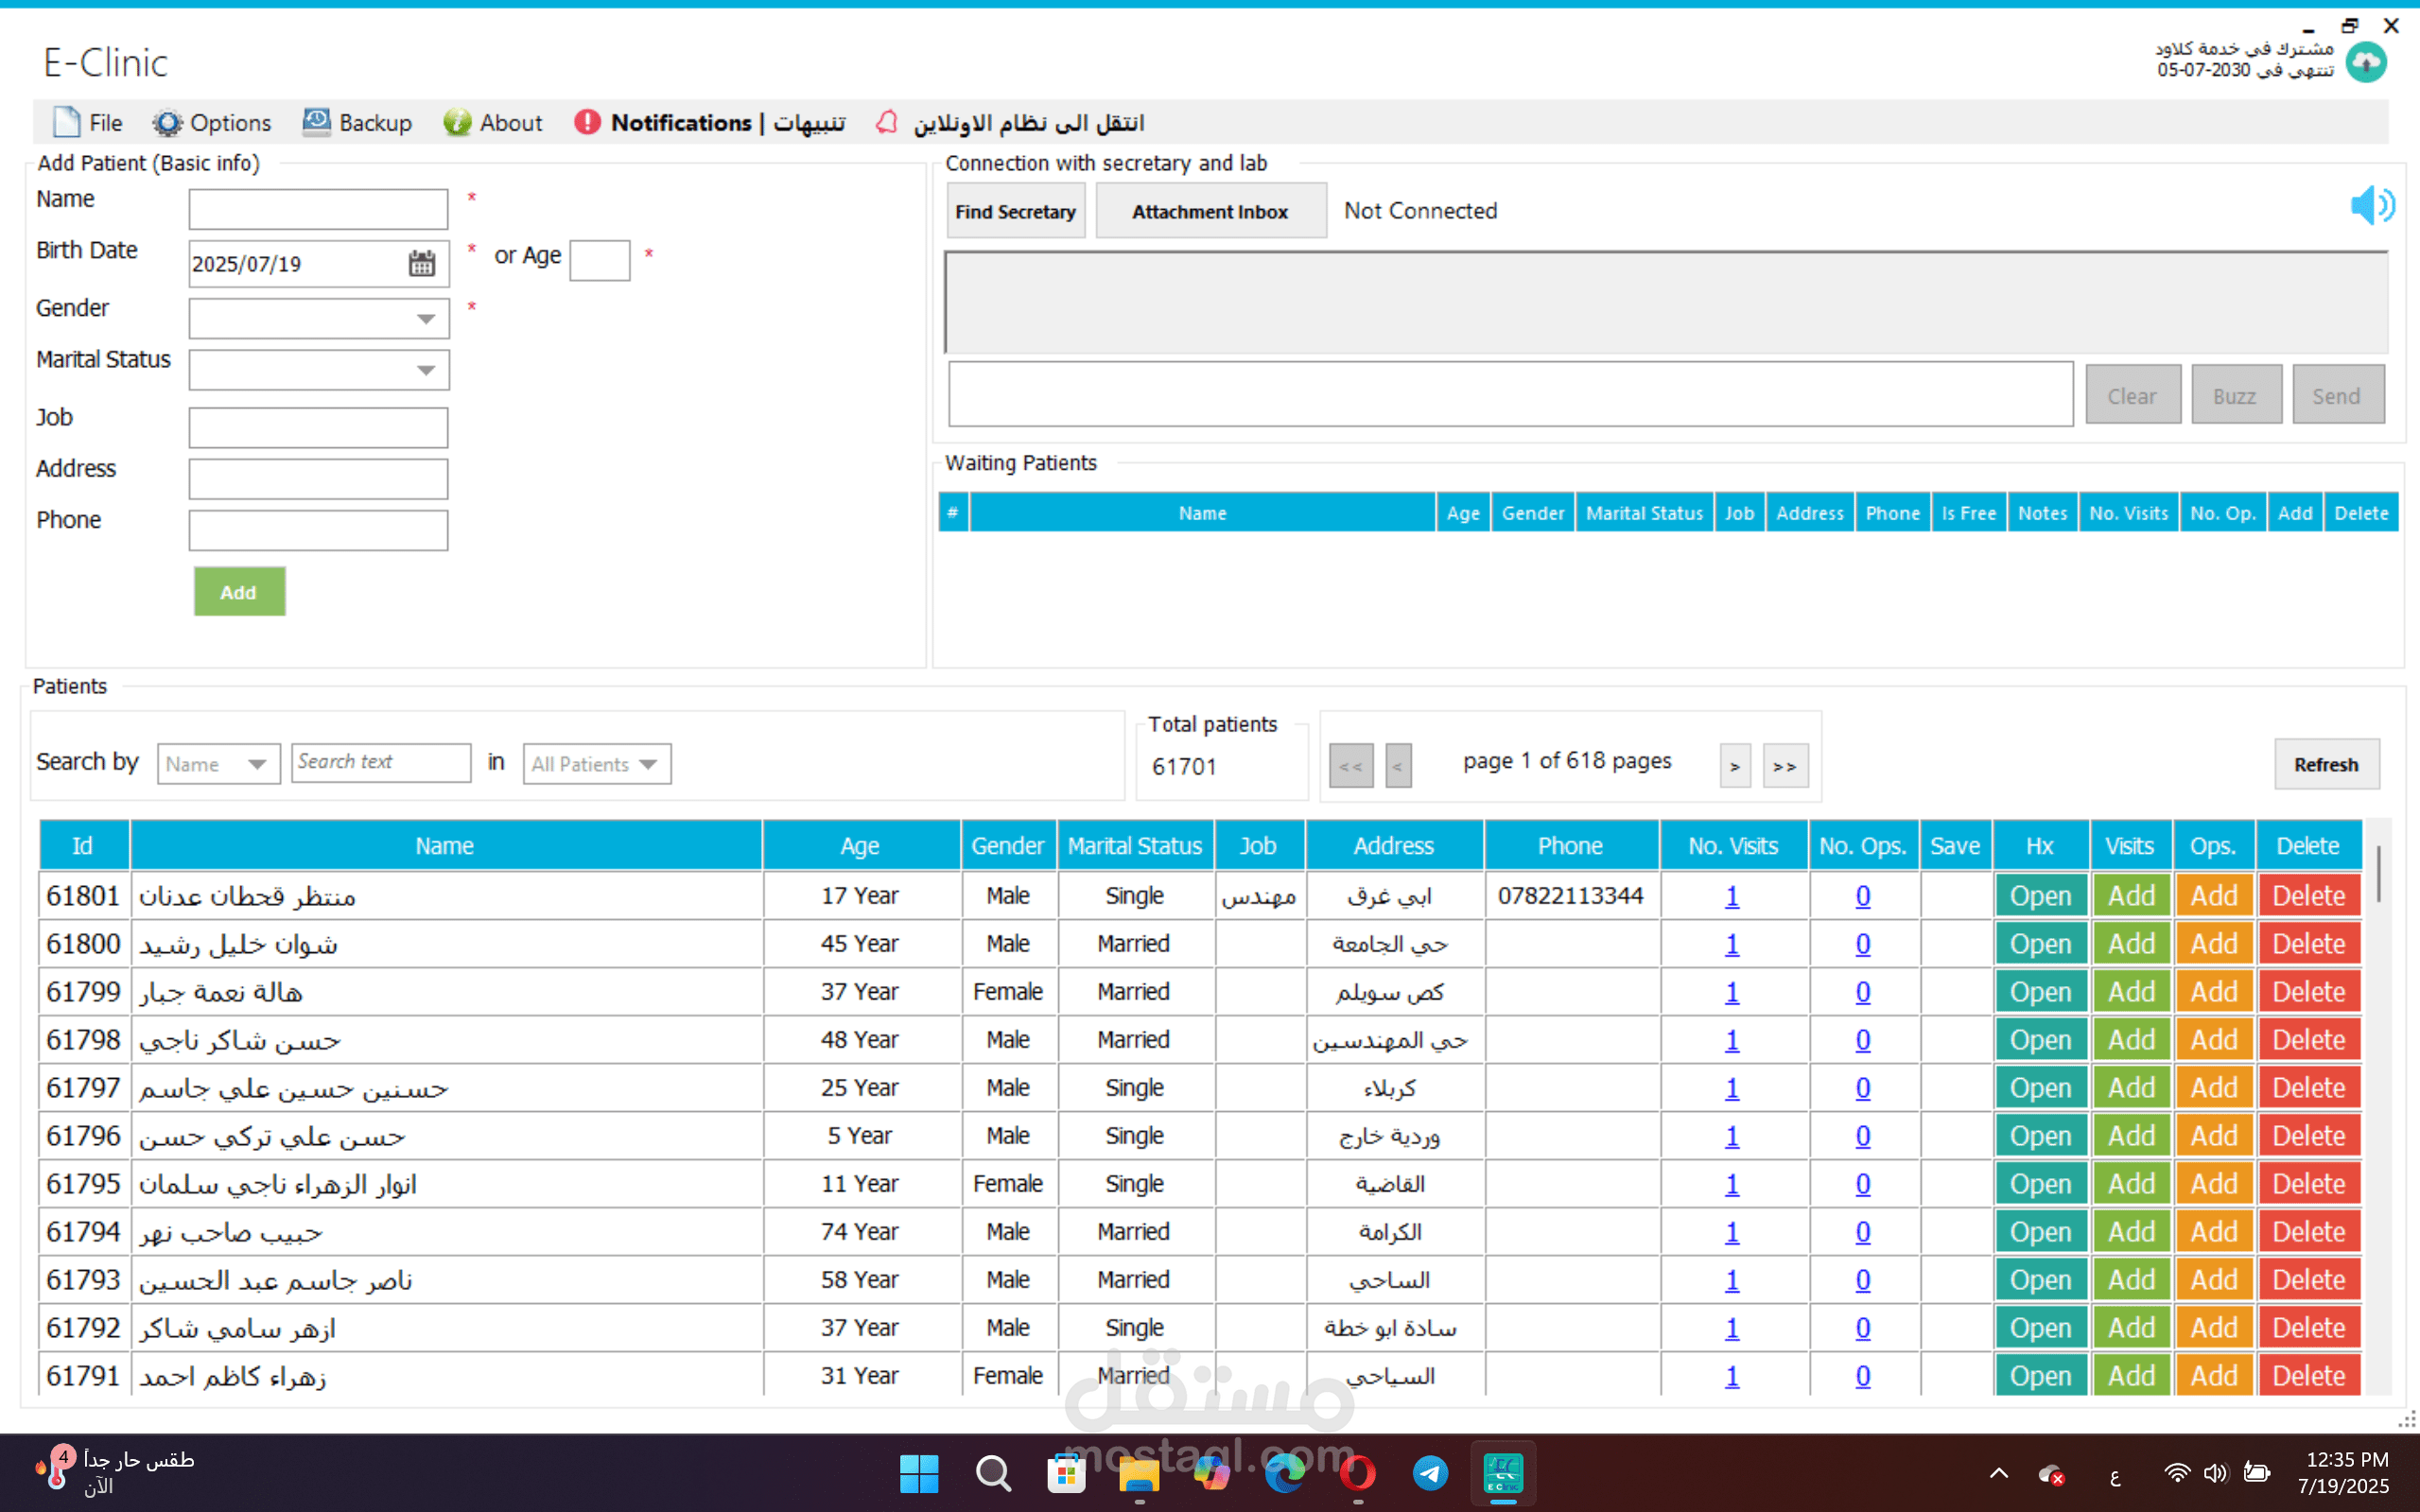
Task: Click the red Notifications alert icon
Action: [x=587, y=122]
